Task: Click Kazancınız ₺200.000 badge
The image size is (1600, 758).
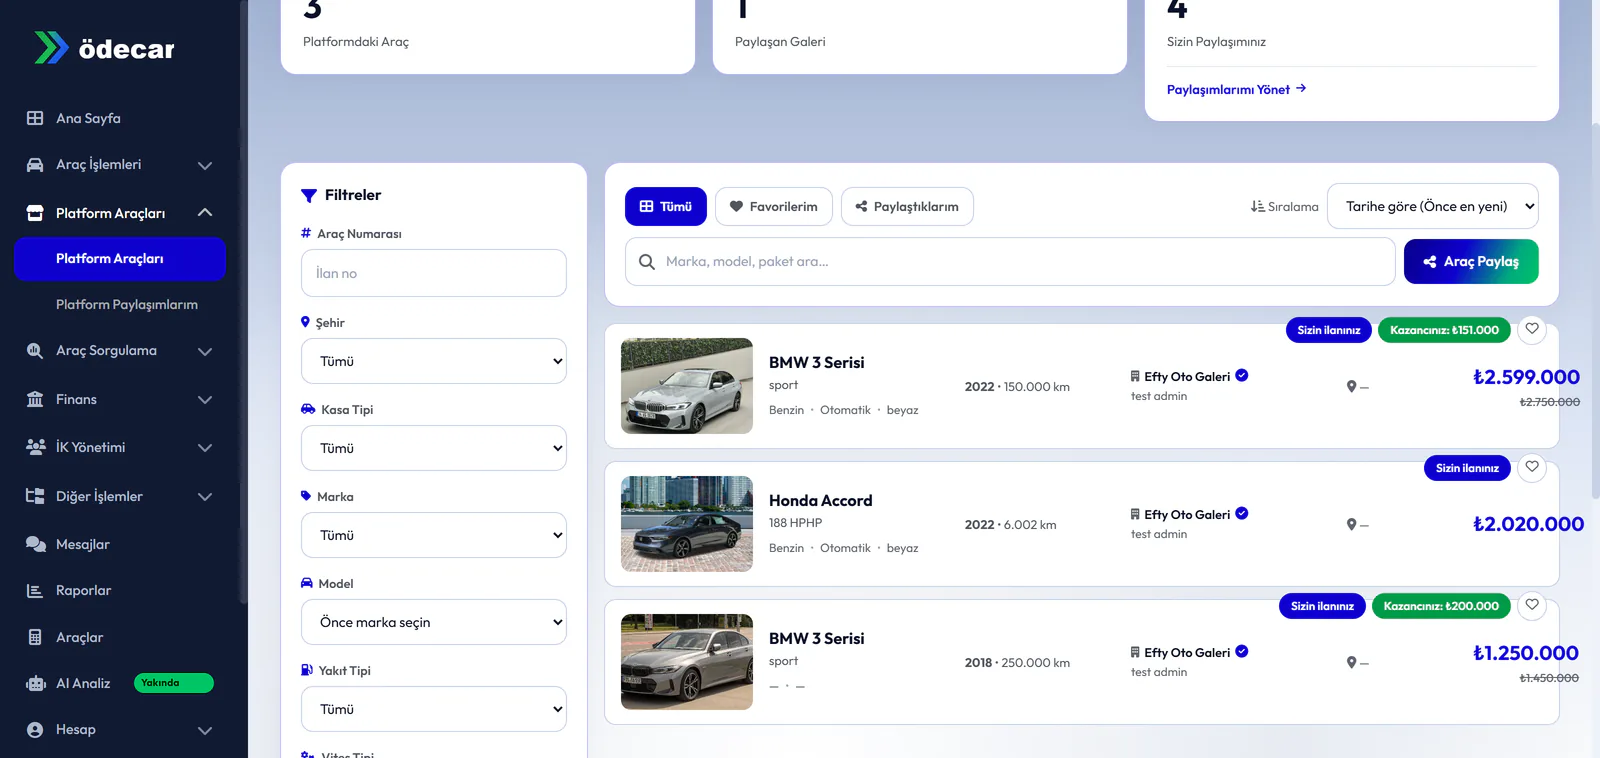Action: (1441, 606)
